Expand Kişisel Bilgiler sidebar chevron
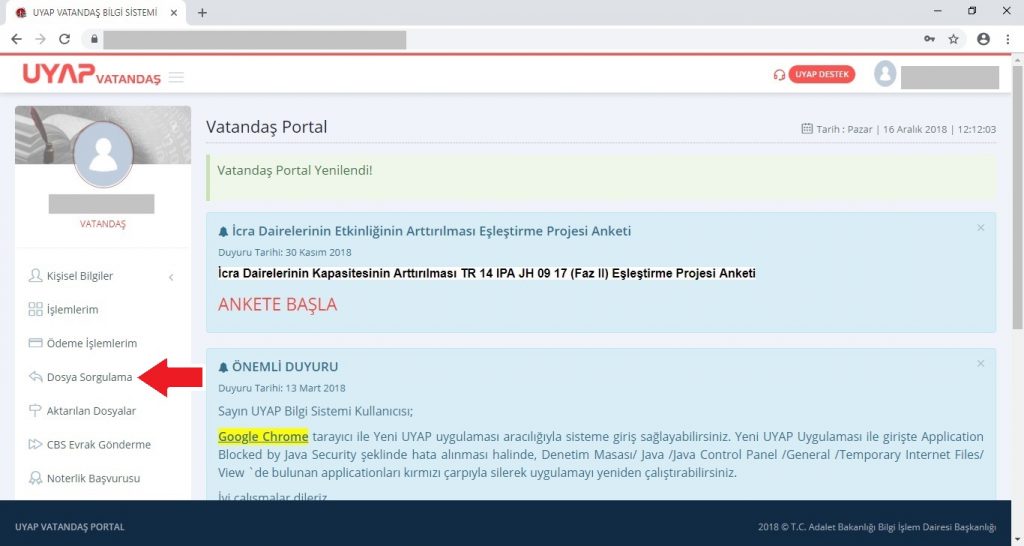This screenshot has height=546, width=1024. click(x=171, y=277)
